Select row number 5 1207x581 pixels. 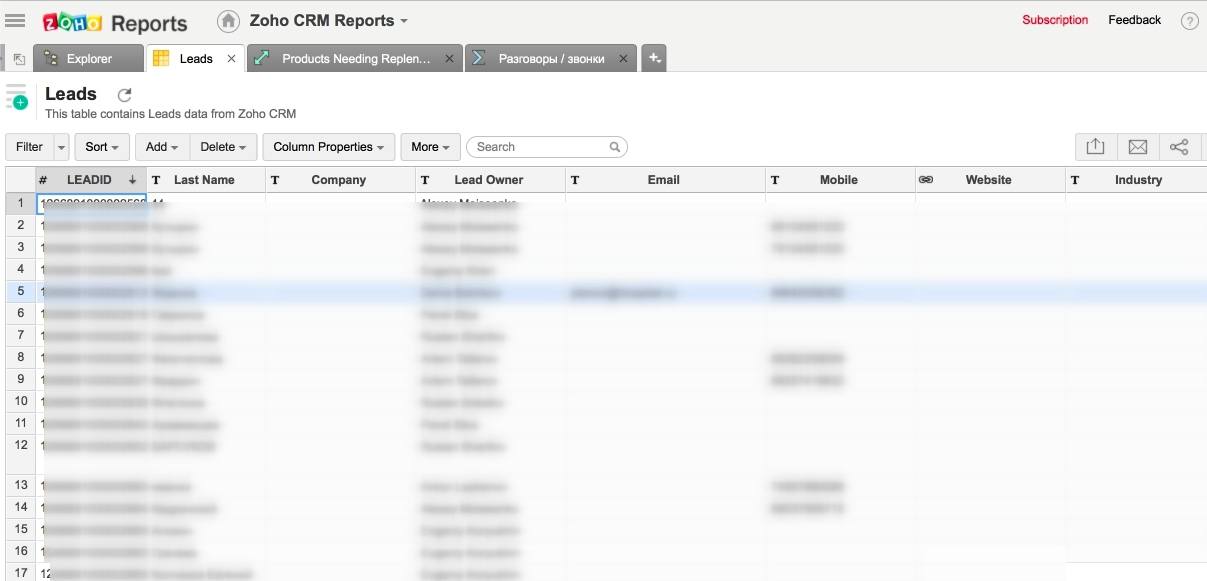pyautogui.click(x=20, y=291)
